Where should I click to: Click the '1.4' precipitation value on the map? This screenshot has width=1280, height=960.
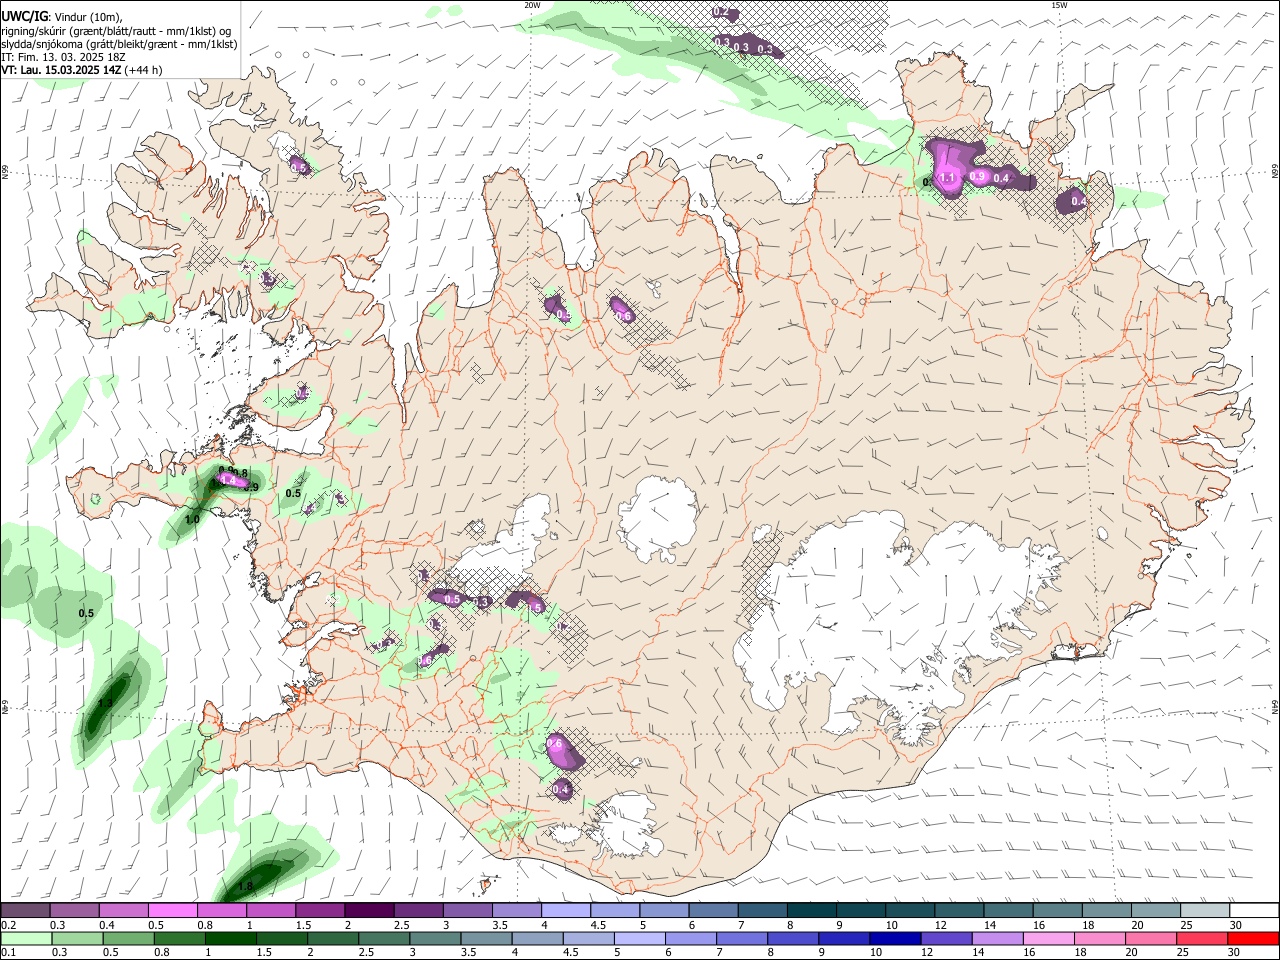coord(228,481)
